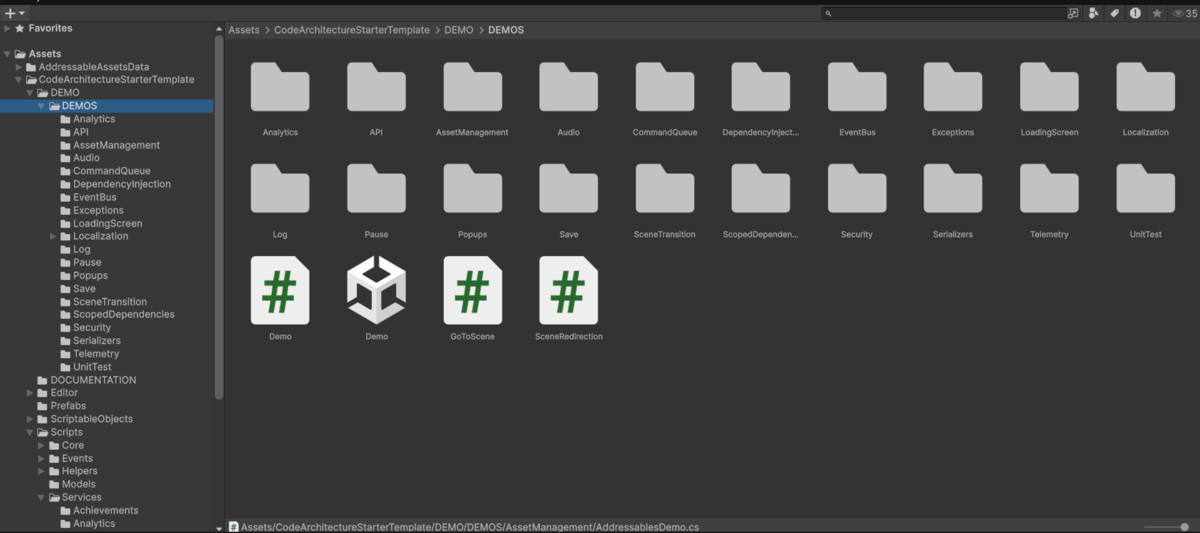Click DEMOS at the breadcrumb end
Viewport: 1200px width, 533px height.
(x=506, y=31)
